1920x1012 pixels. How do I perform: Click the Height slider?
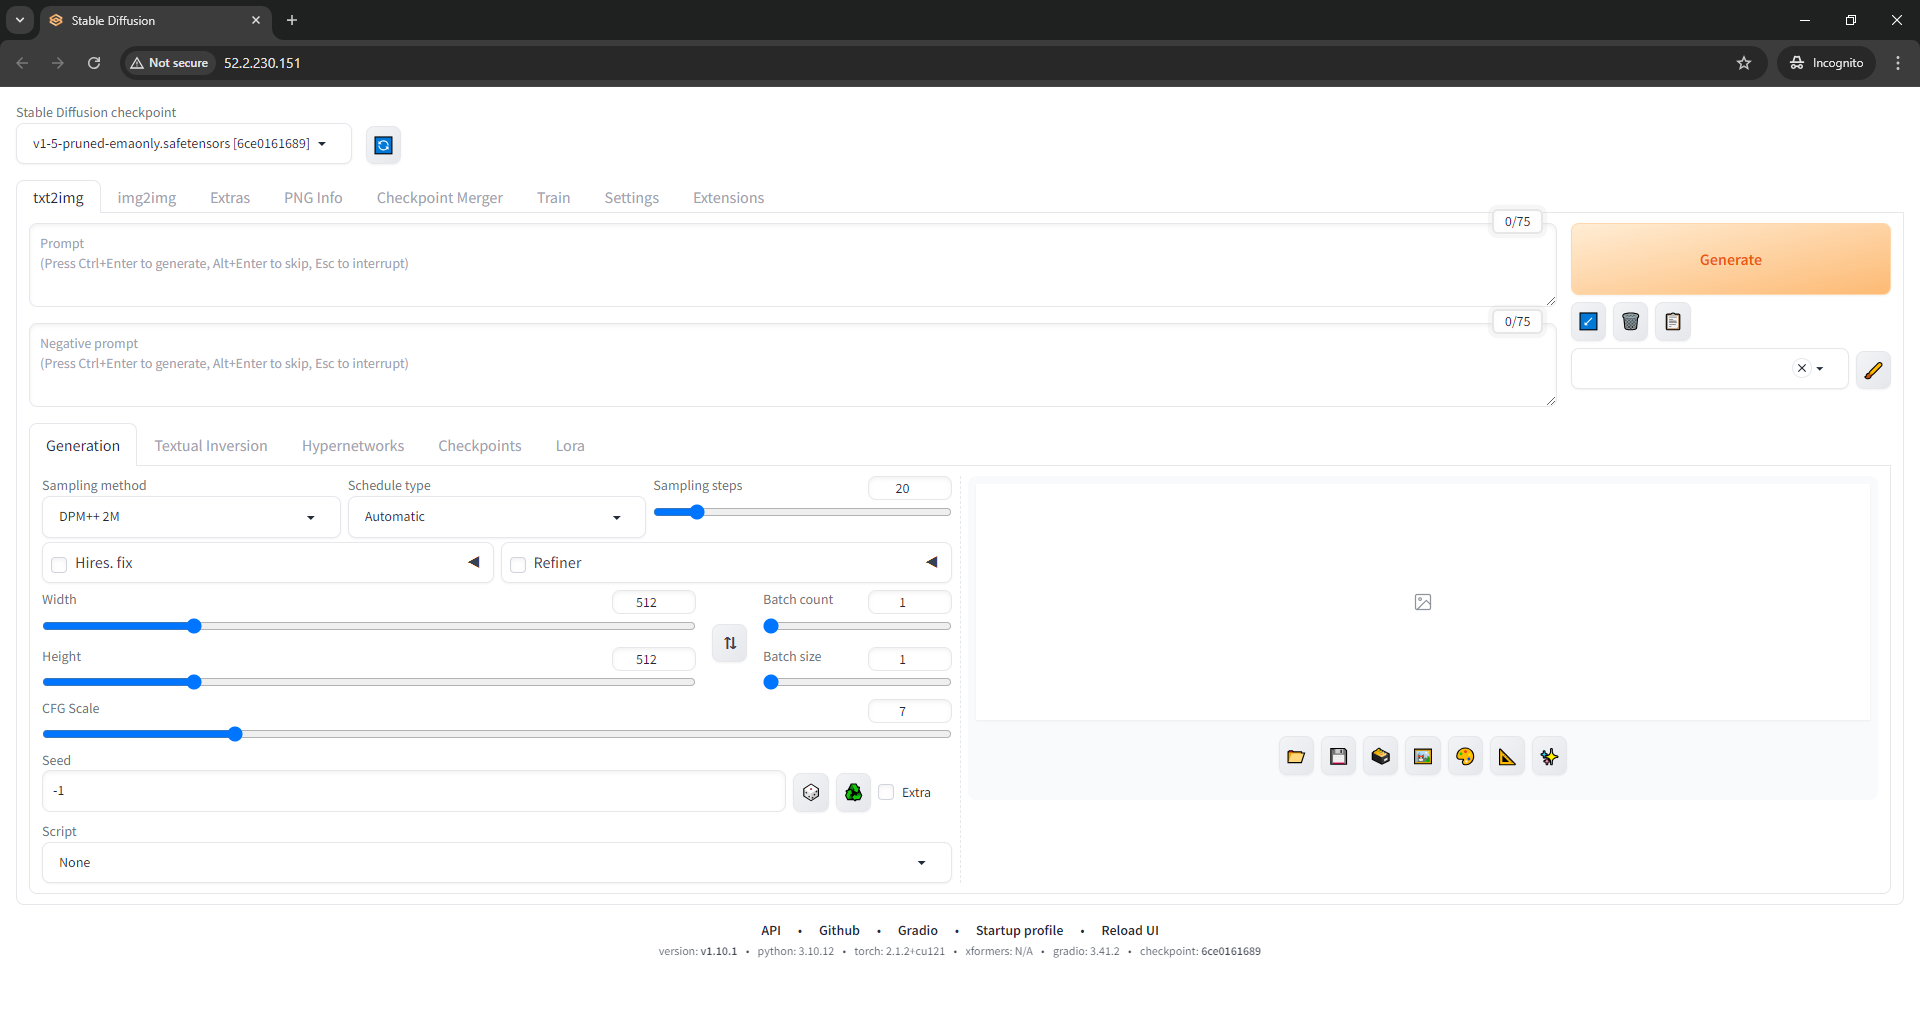(368, 682)
